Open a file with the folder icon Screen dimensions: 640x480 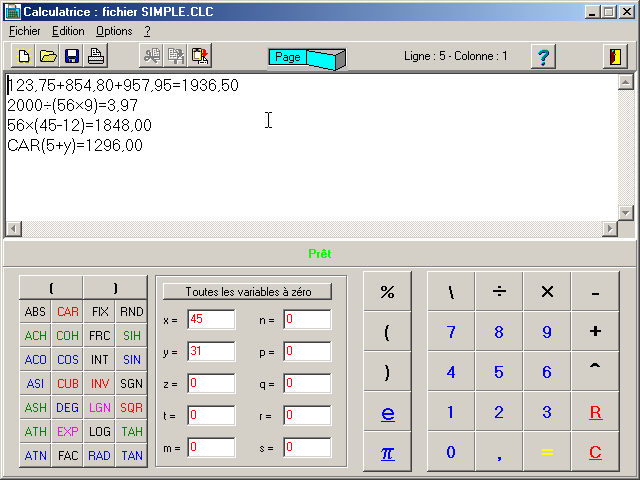[47, 56]
